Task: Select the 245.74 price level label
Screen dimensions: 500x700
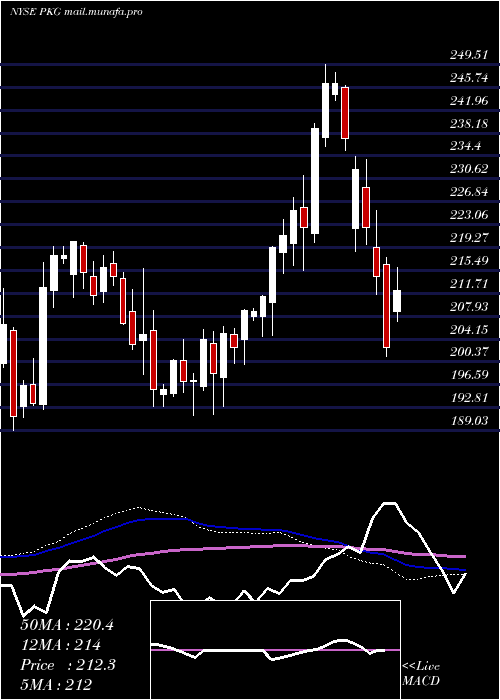Action: [x=469, y=78]
